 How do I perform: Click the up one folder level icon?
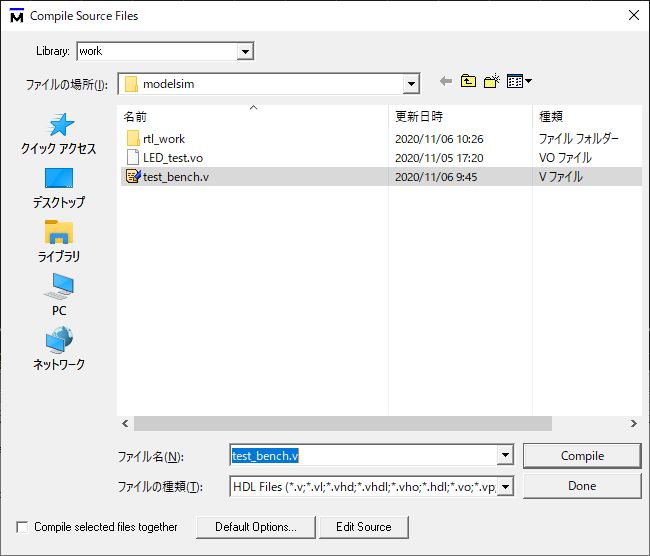coord(468,83)
